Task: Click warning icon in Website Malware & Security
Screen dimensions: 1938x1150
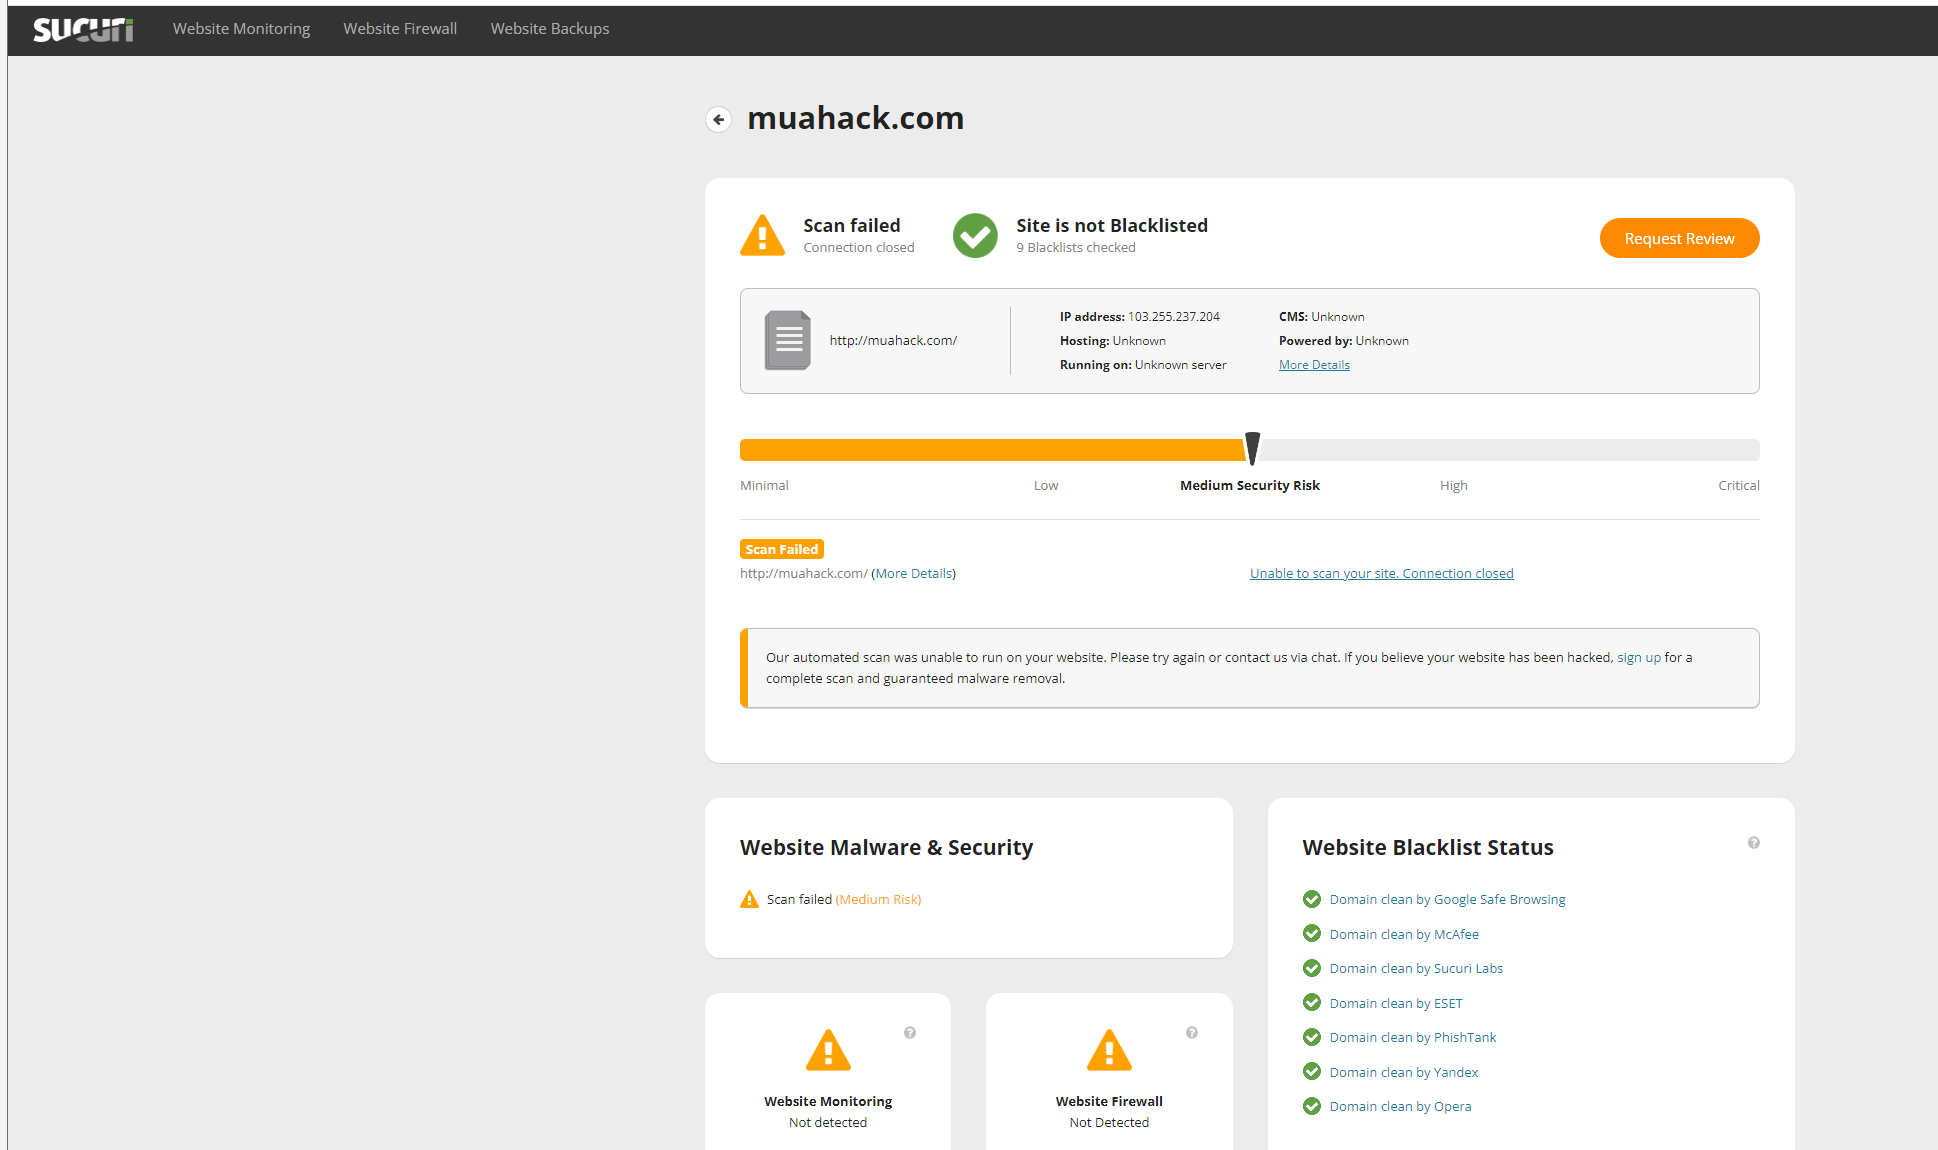Action: (x=749, y=899)
